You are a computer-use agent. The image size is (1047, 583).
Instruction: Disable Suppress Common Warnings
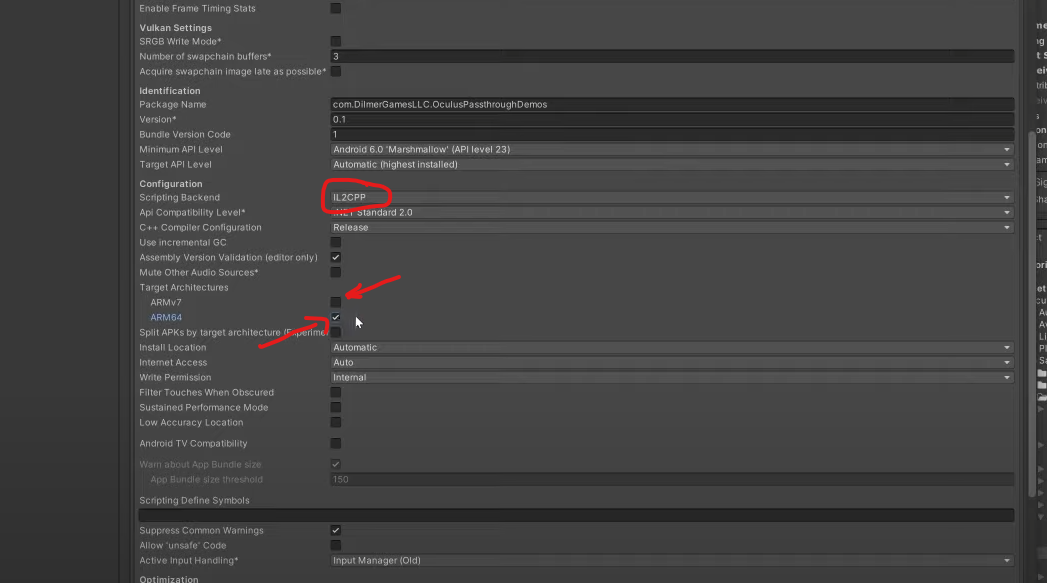click(x=336, y=530)
